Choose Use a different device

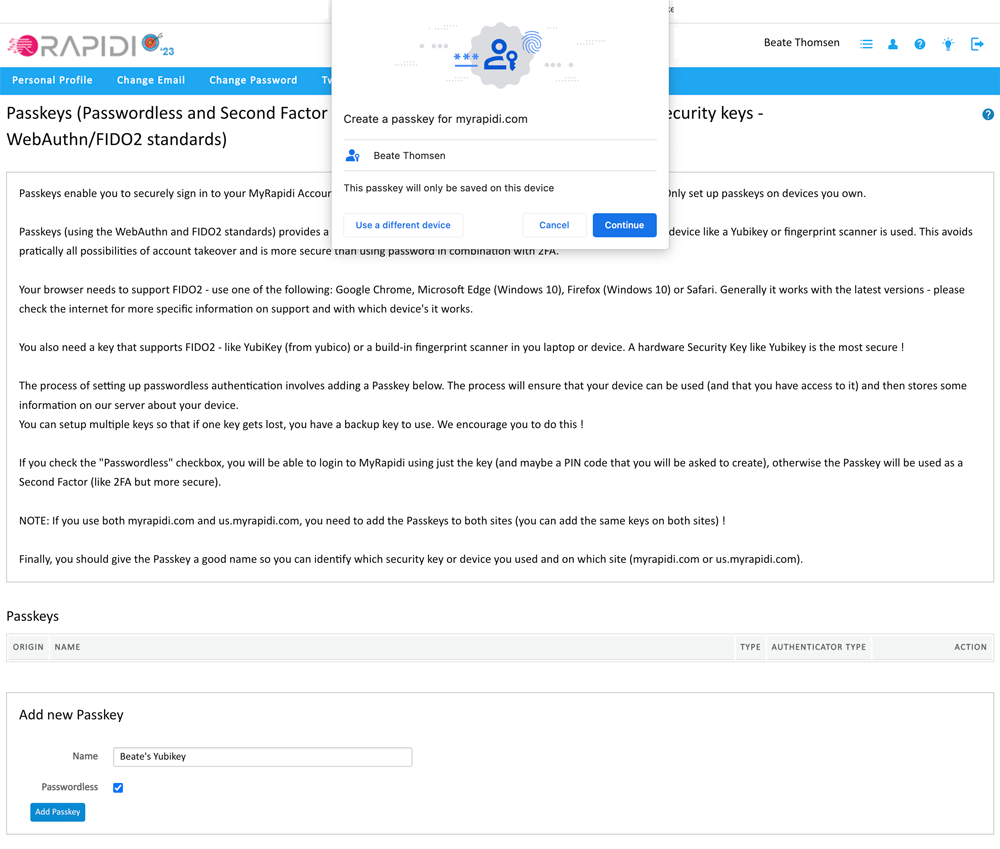click(x=403, y=225)
